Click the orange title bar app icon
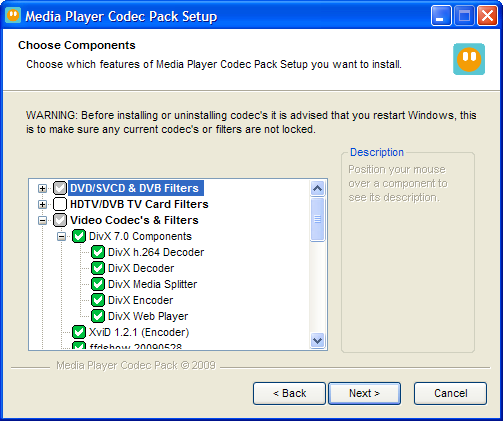This screenshot has width=503, height=421. tap(13, 15)
